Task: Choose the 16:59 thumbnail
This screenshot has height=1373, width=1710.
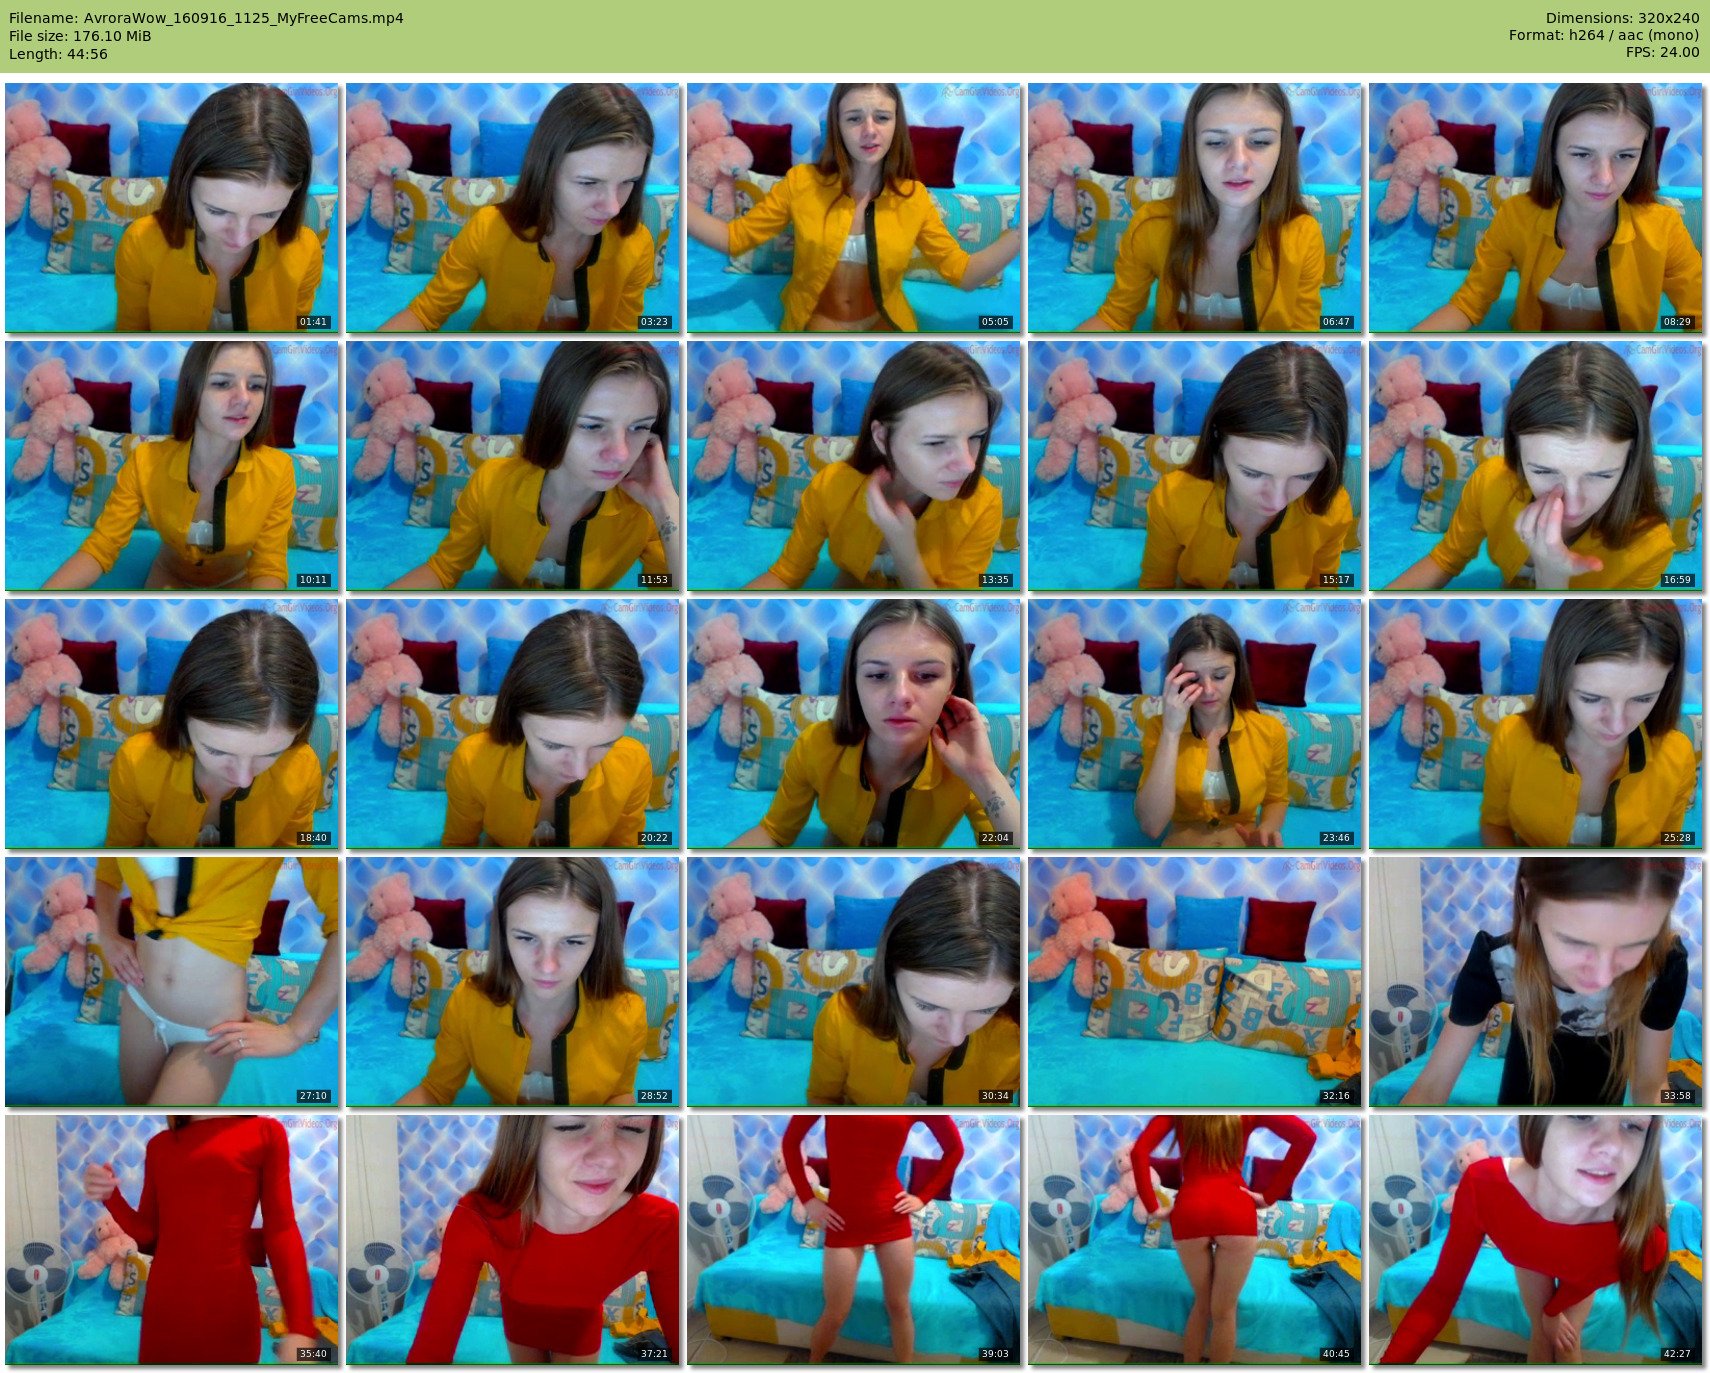Action: coord(1536,466)
